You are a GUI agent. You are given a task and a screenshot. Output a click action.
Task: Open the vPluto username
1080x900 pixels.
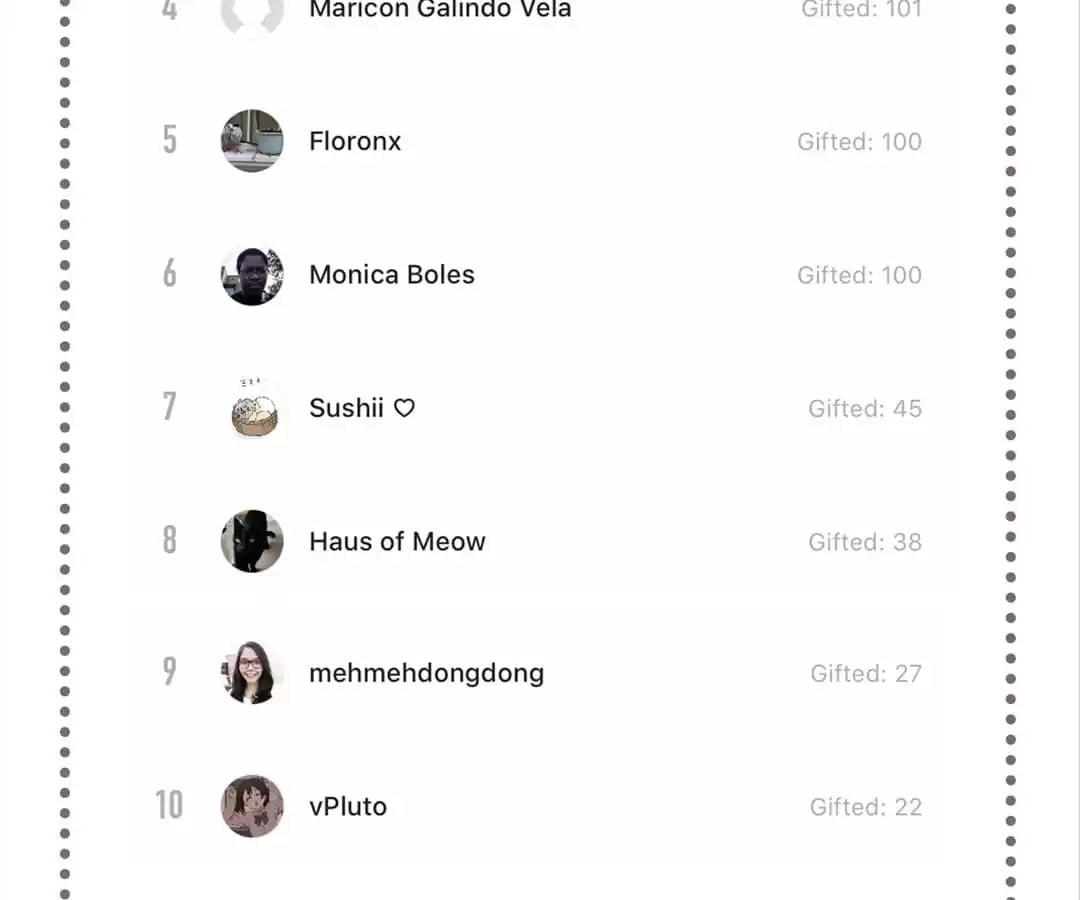click(348, 806)
